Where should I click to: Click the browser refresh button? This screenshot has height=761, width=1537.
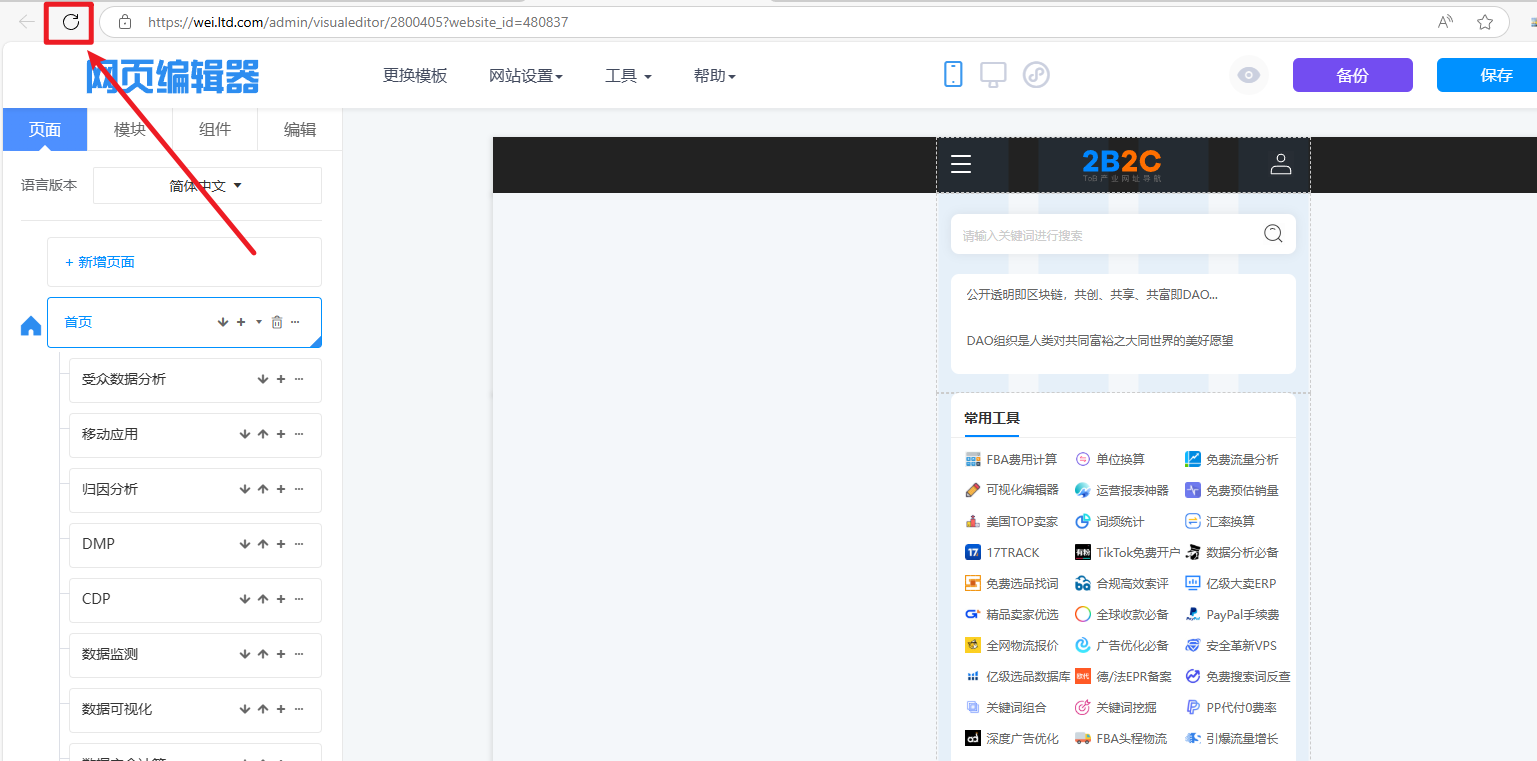(70, 22)
